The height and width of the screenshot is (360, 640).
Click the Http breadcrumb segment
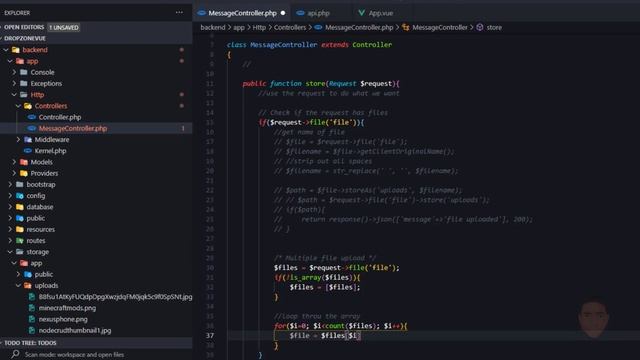[x=259, y=27]
